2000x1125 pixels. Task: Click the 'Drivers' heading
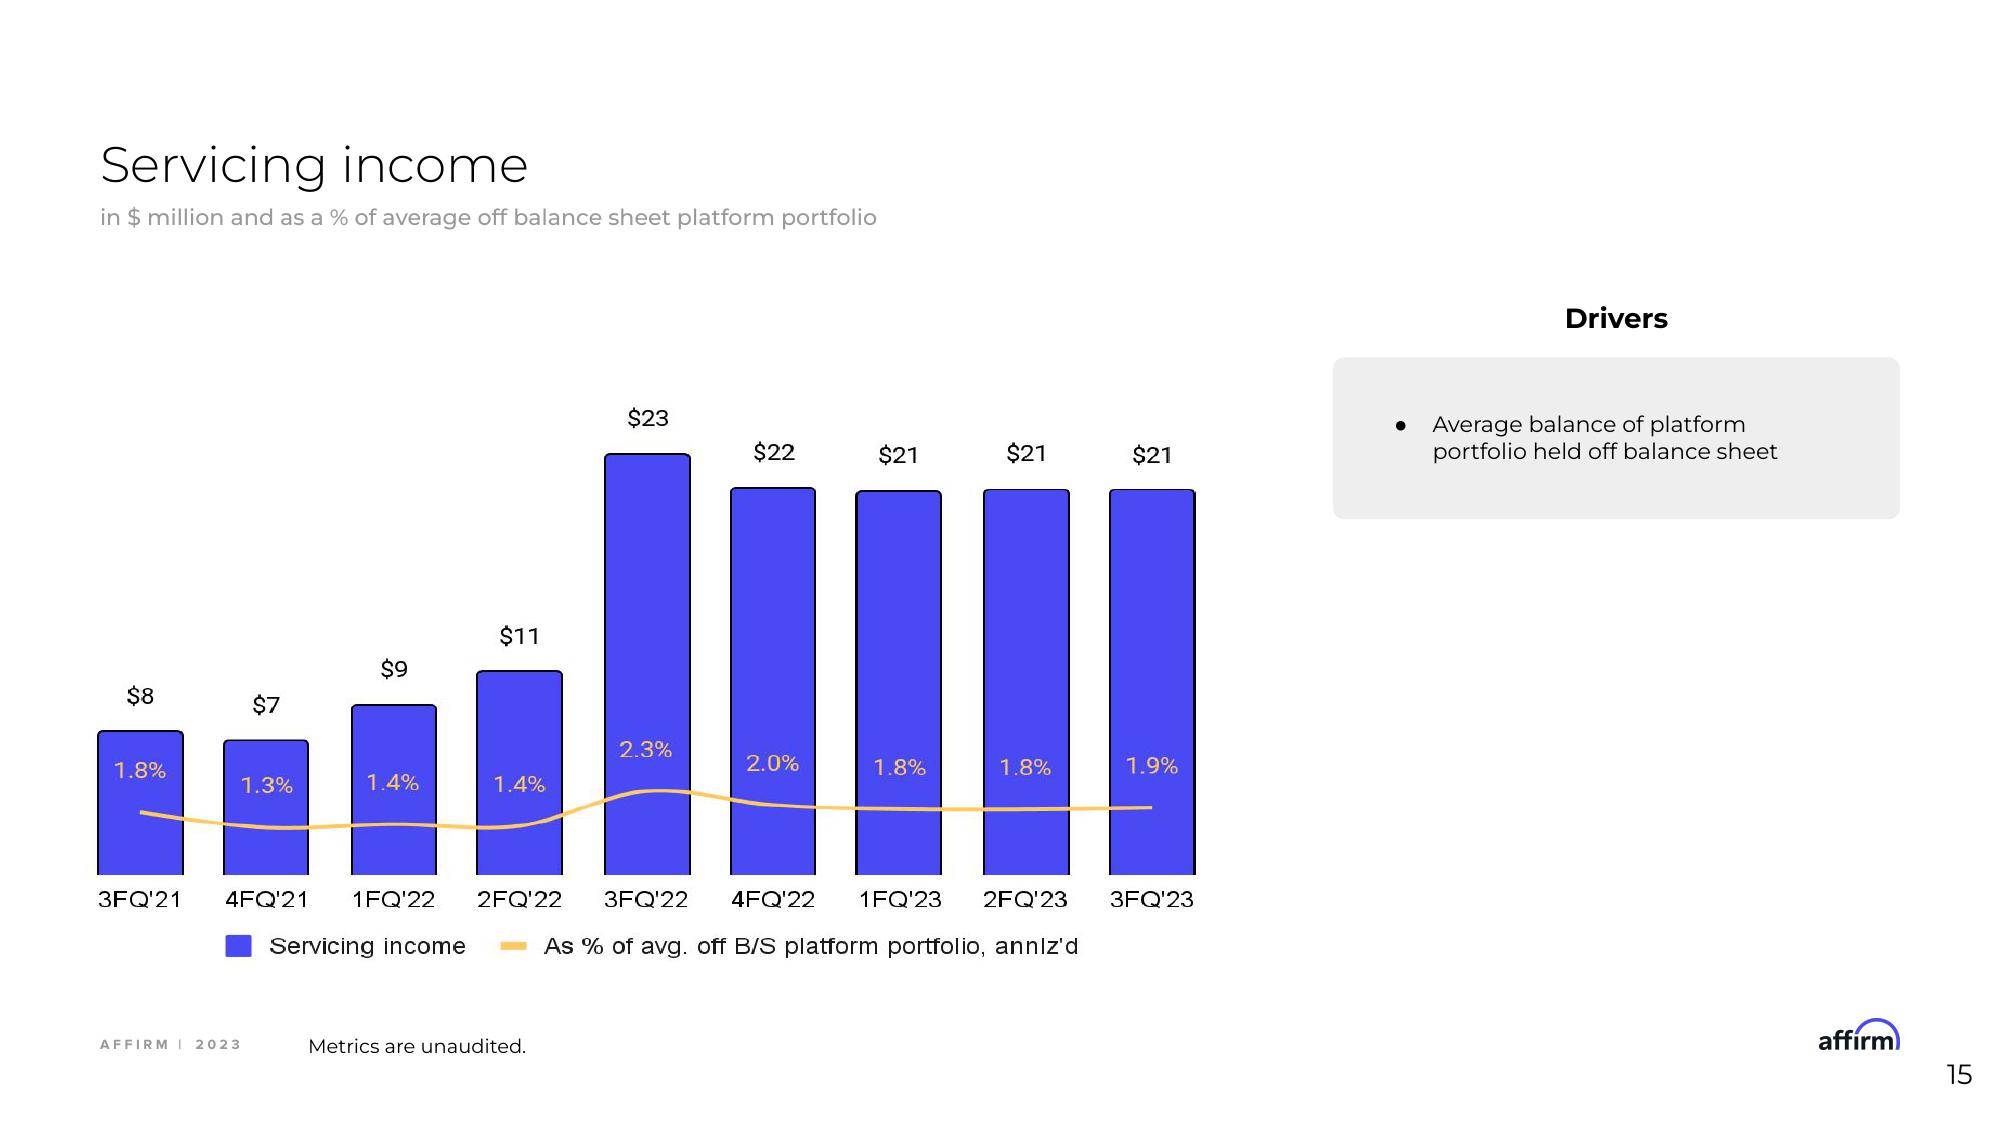[x=1616, y=318]
